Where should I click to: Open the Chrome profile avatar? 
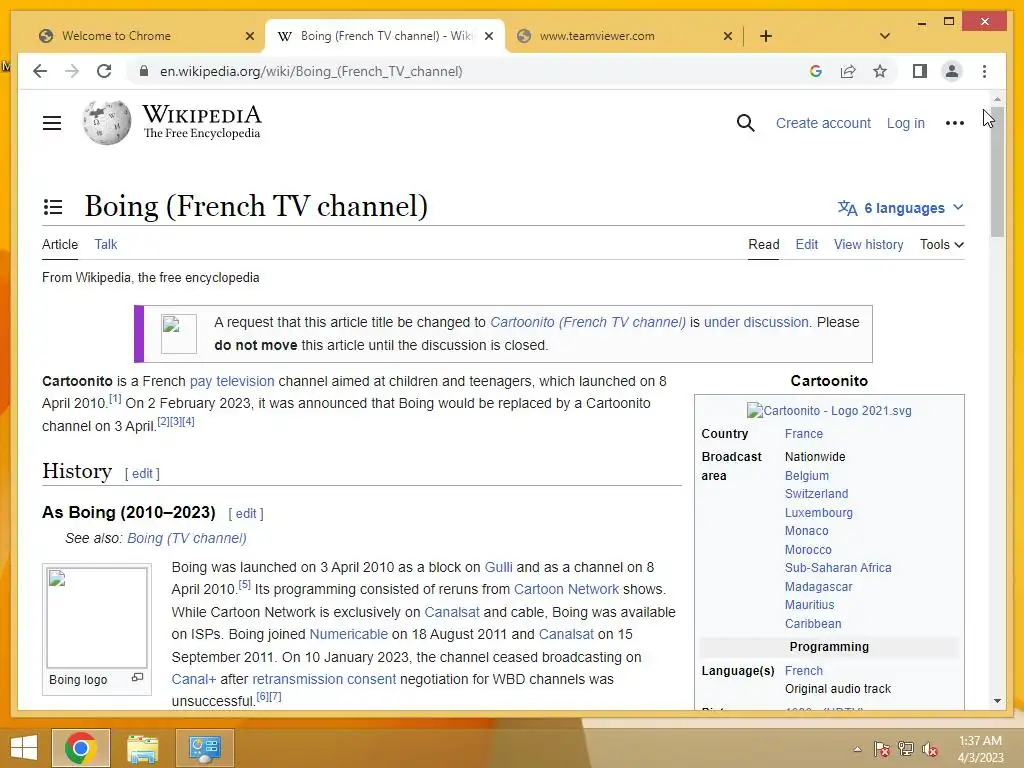[x=952, y=71]
